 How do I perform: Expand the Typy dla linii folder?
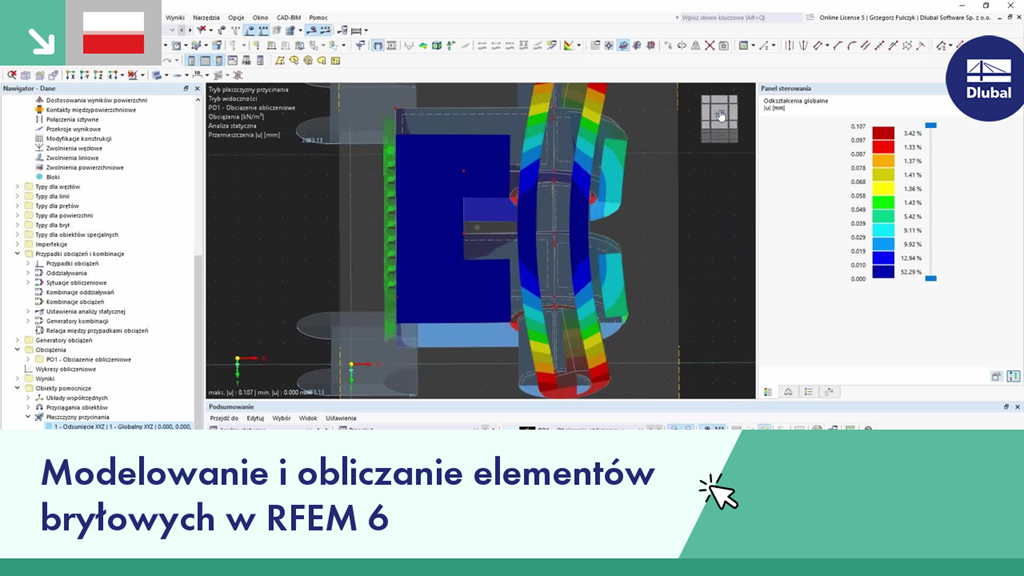(18, 196)
